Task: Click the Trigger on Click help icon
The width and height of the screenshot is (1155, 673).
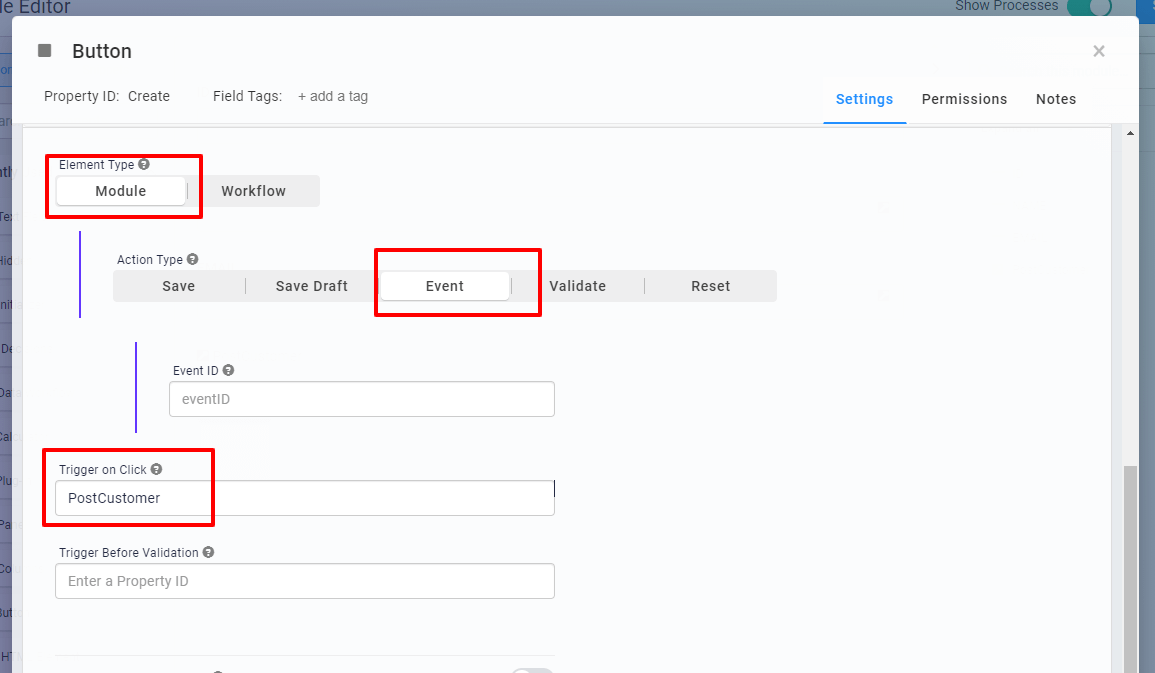Action: click(x=156, y=469)
